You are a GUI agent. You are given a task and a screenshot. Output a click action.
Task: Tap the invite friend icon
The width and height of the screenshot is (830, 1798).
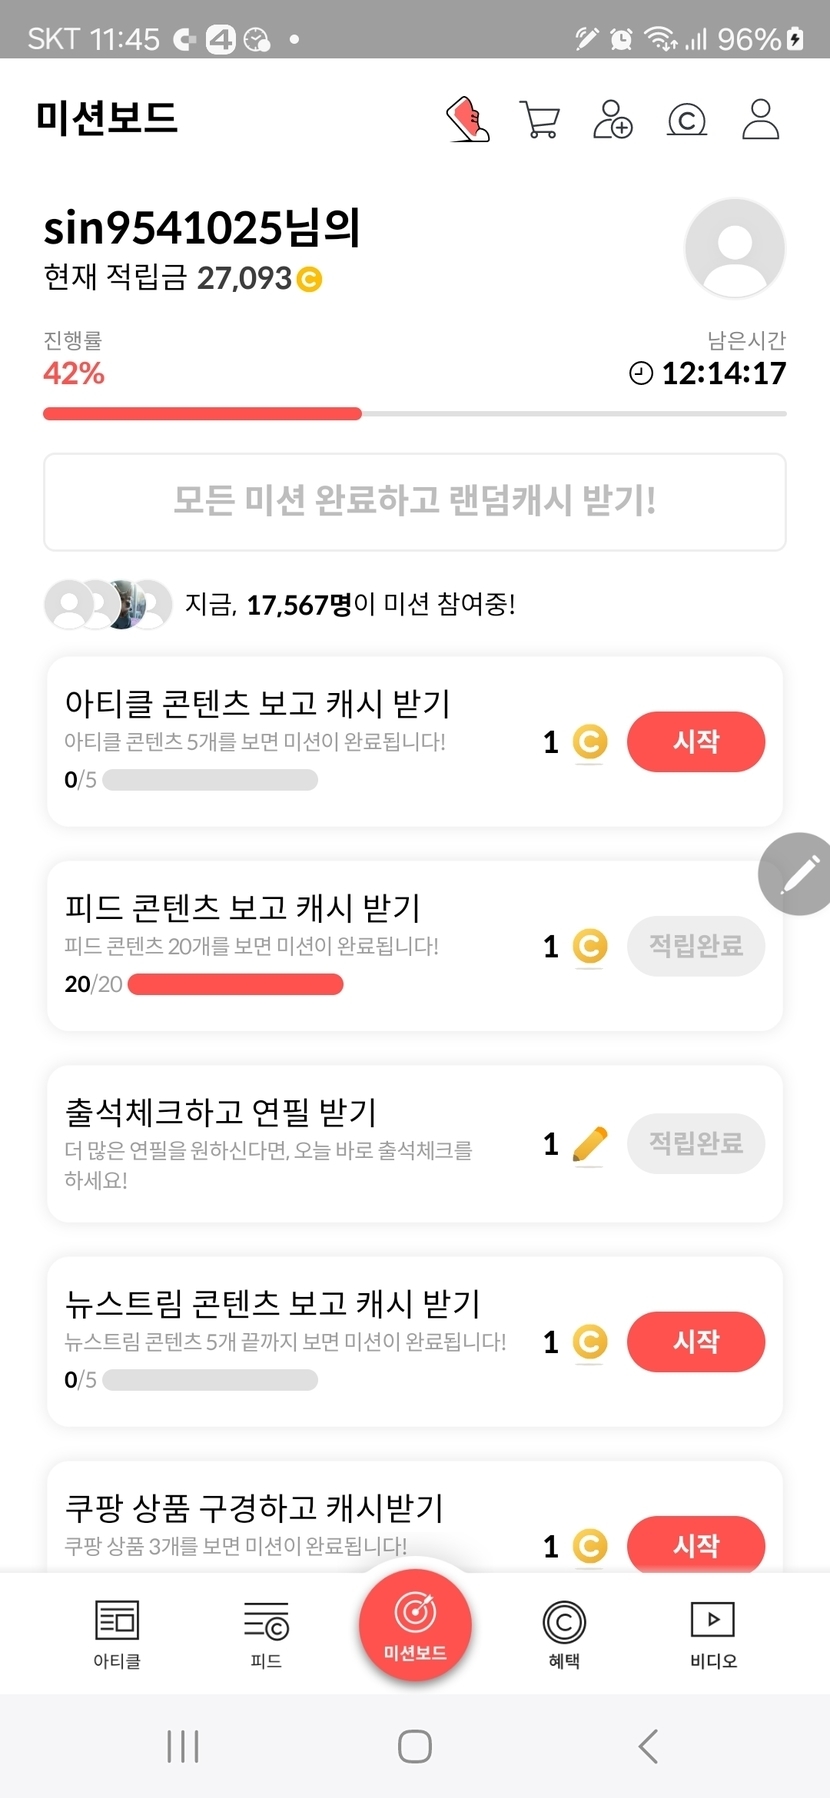pos(612,120)
